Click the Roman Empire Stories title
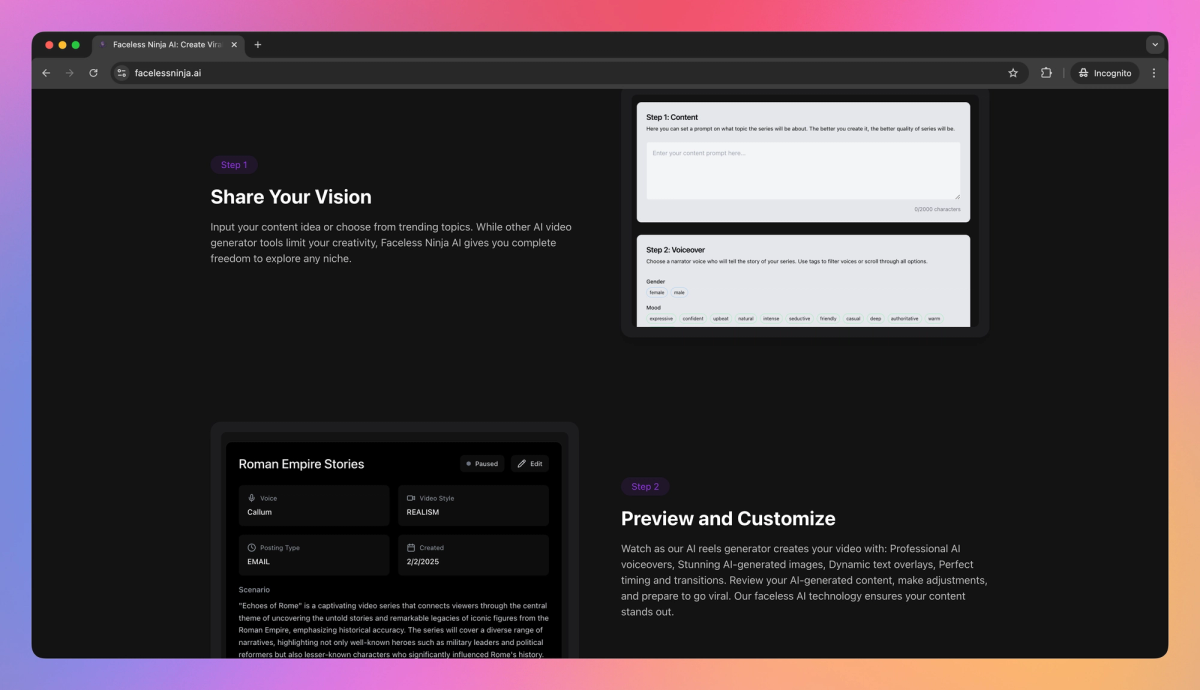This screenshot has height=690, width=1200. (301, 464)
